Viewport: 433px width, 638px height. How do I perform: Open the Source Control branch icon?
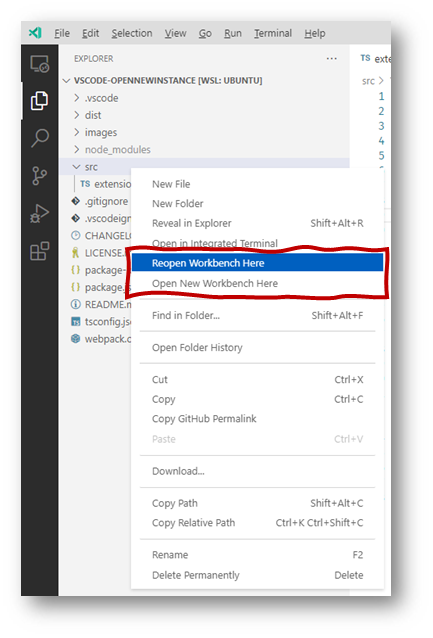click(x=39, y=176)
